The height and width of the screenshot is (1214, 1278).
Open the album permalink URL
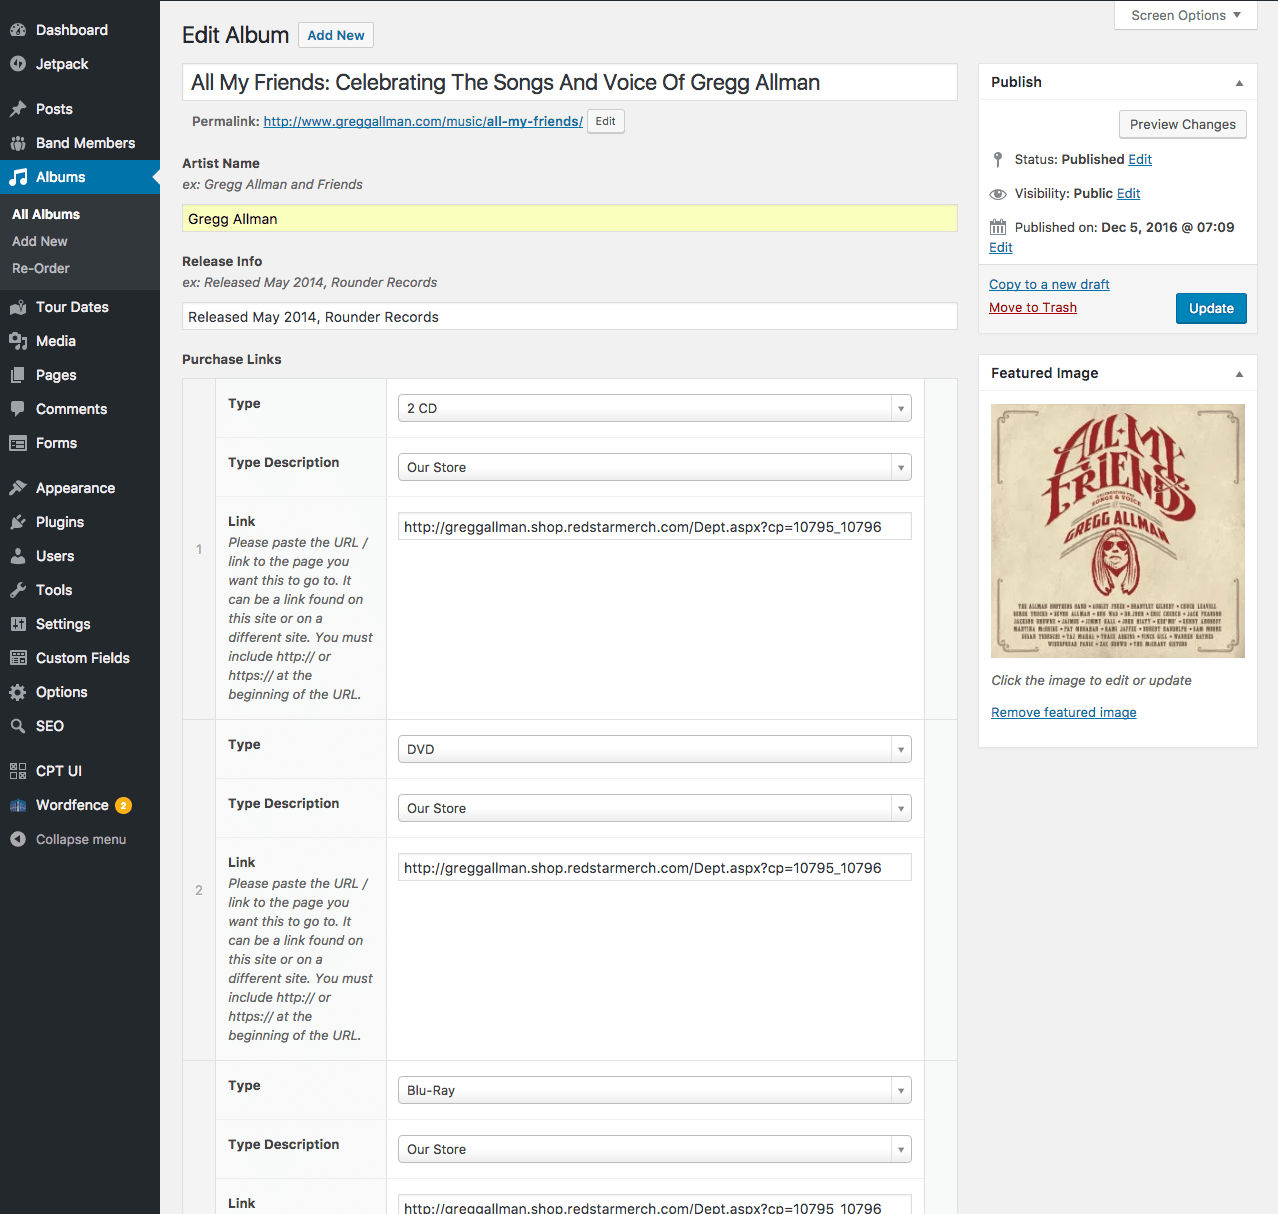pos(423,121)
